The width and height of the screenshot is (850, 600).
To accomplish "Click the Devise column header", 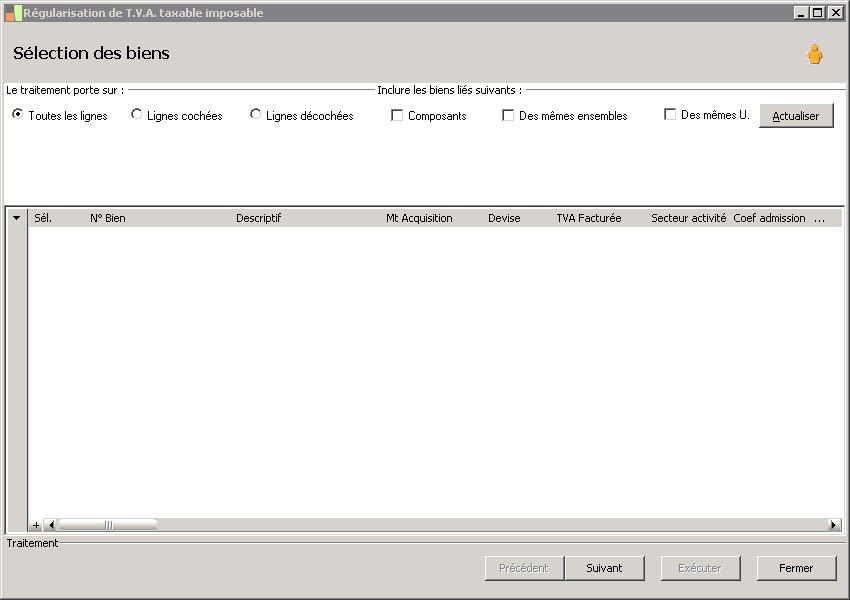I will click(504, 218).
